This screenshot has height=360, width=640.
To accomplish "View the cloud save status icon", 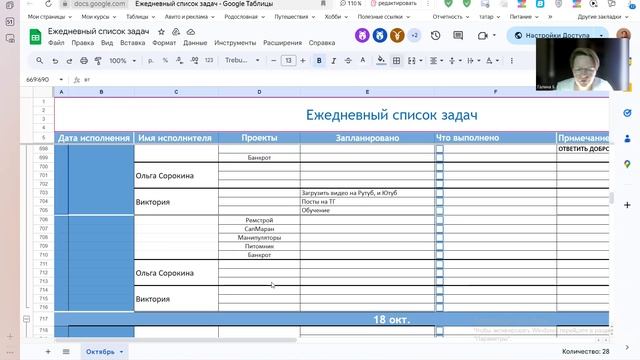I will (x=191, y=32).
